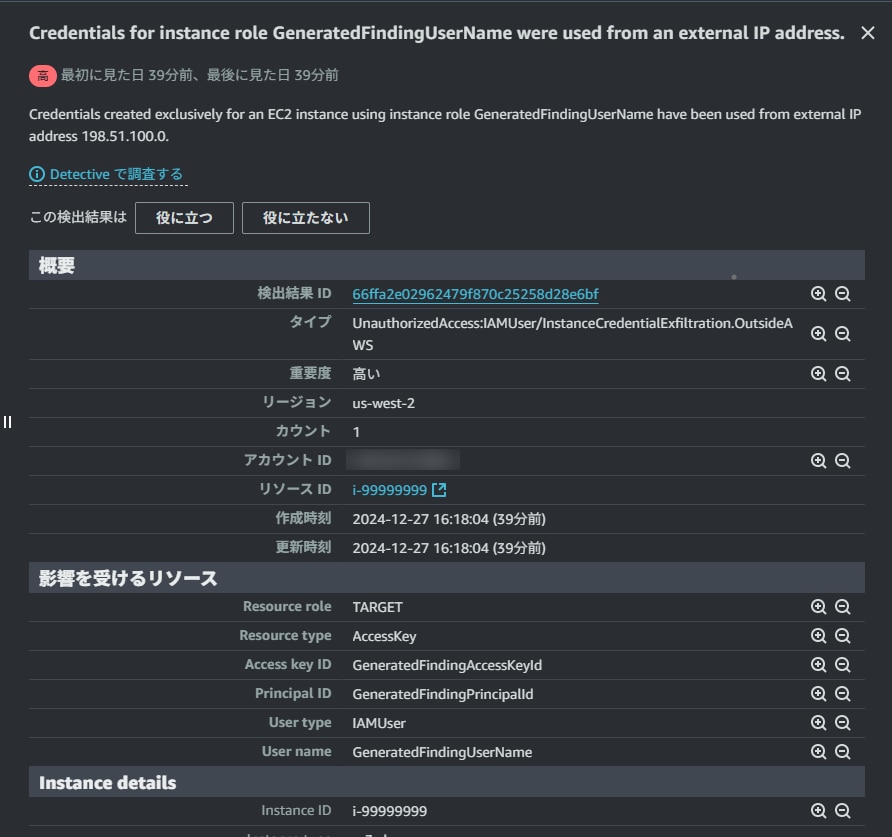The height and width of the screenshot is (837, 892).
Task: Zoom-out filter icon for Resource type row
Action: click(x=842, y=636)
